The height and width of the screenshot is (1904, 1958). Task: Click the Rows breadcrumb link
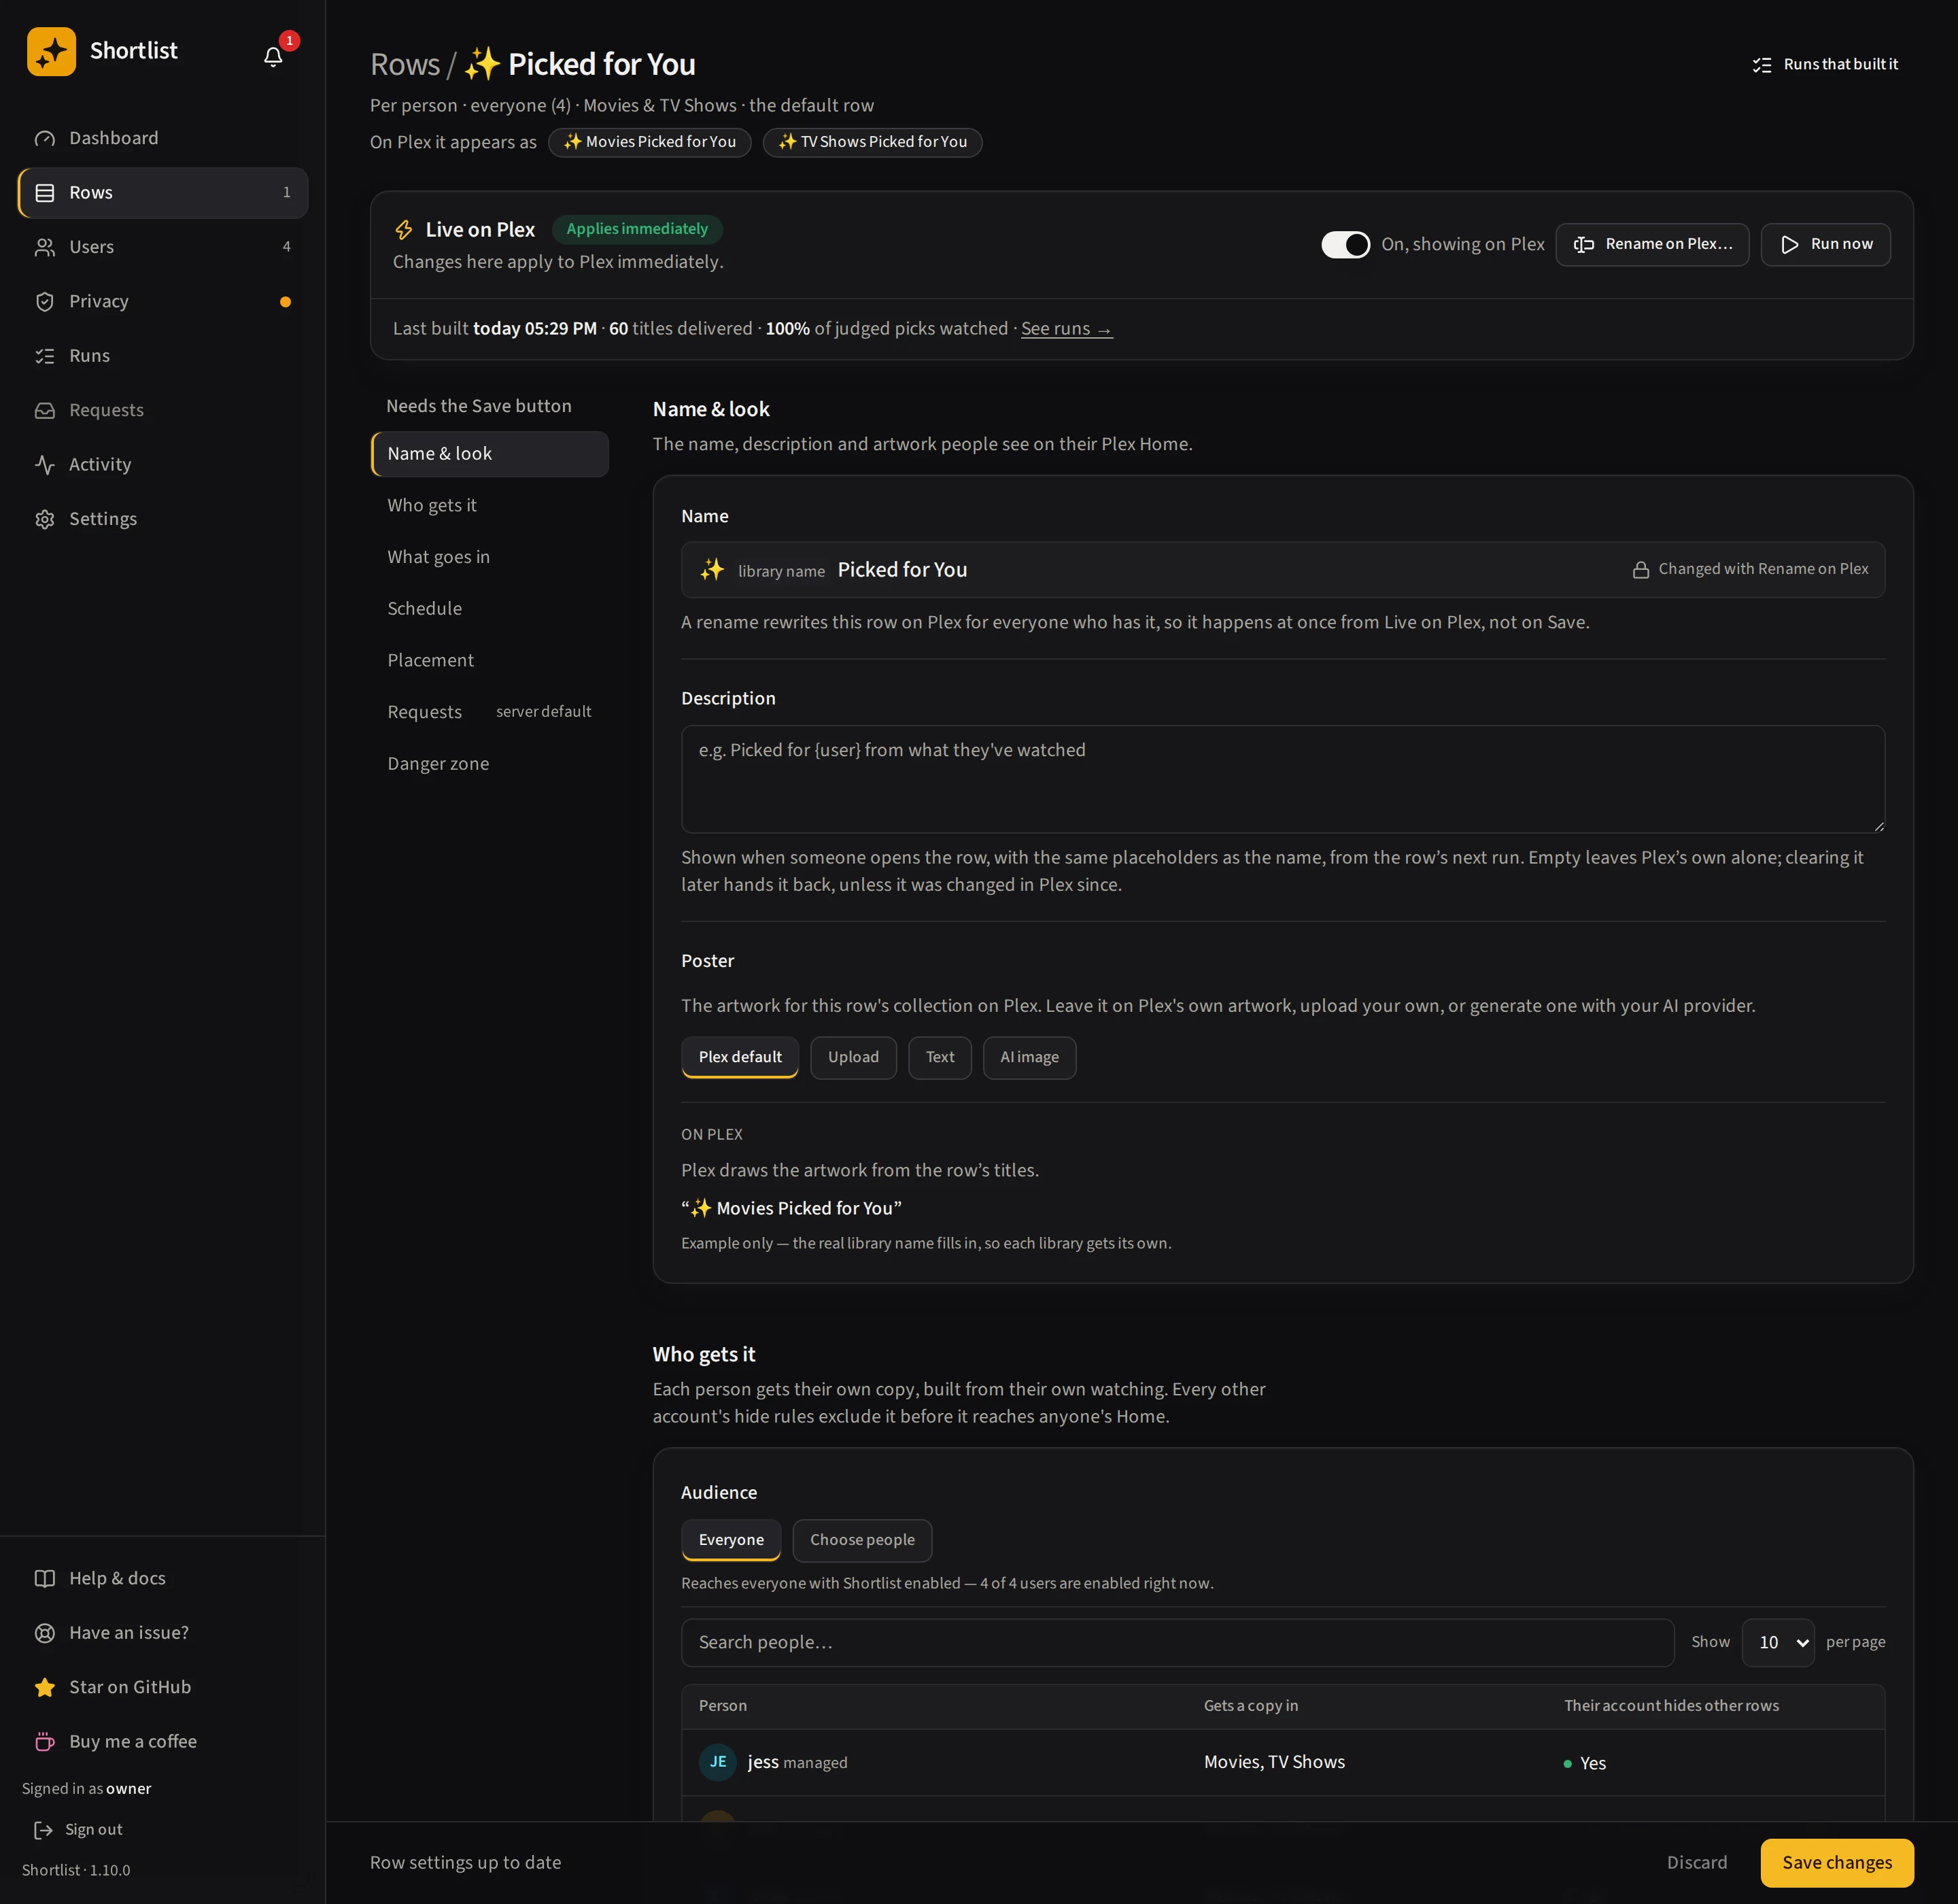(405, 64)
